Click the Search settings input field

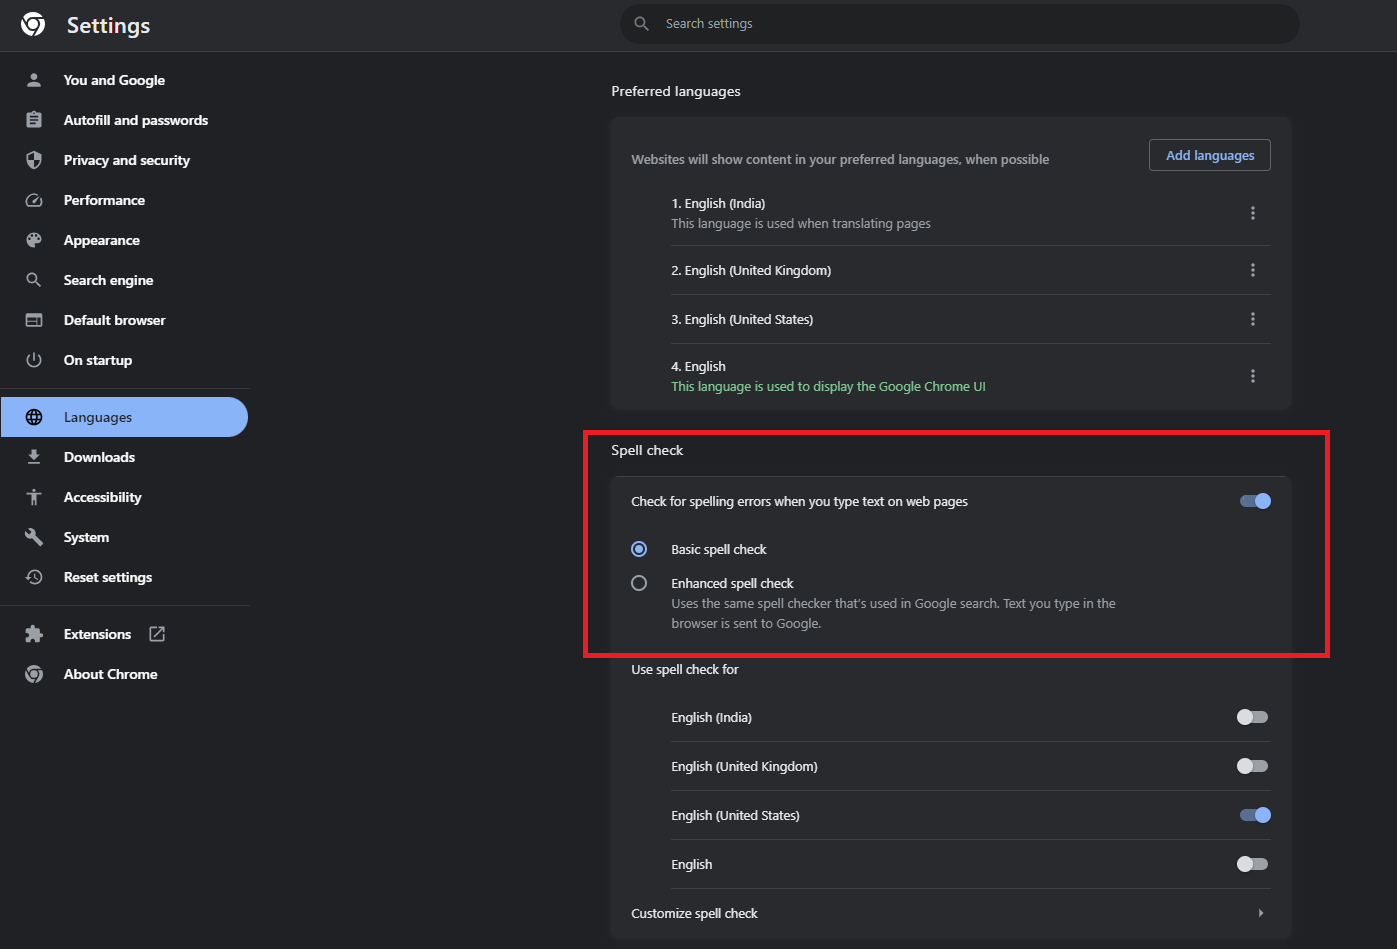960,23
